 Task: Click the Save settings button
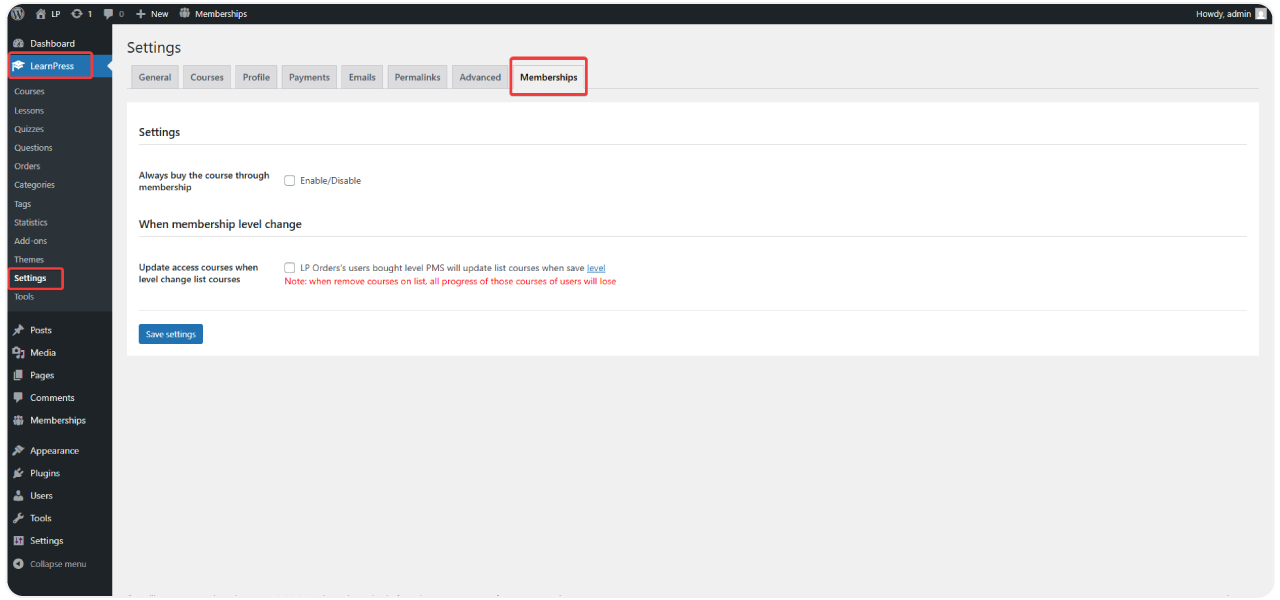tap(170, 334)
